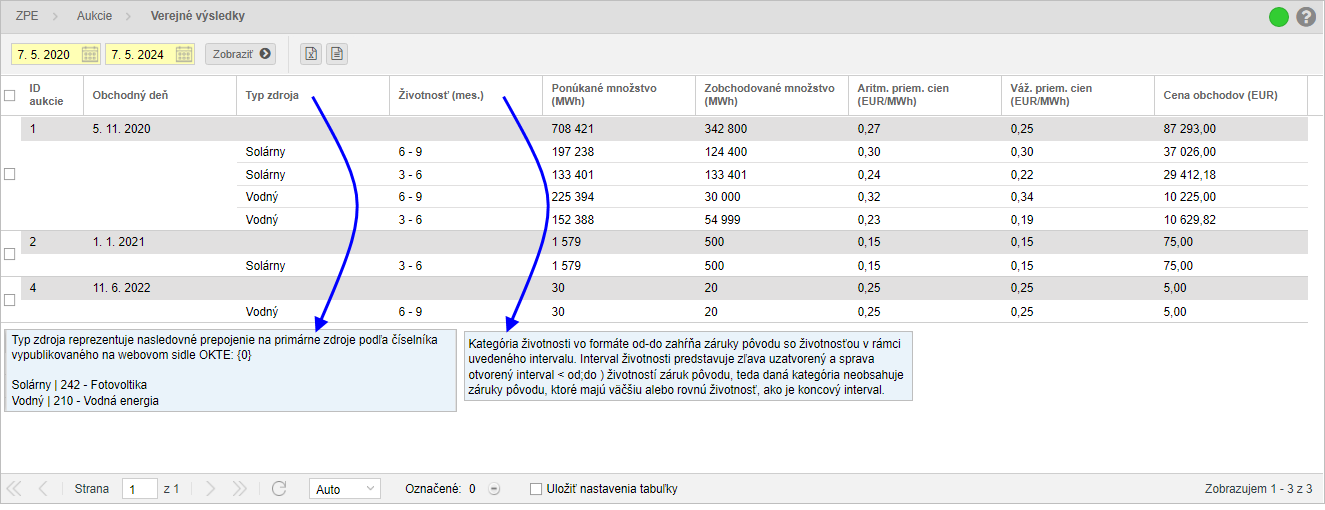Open Aukcie breadcrumb item

point(95,17)
